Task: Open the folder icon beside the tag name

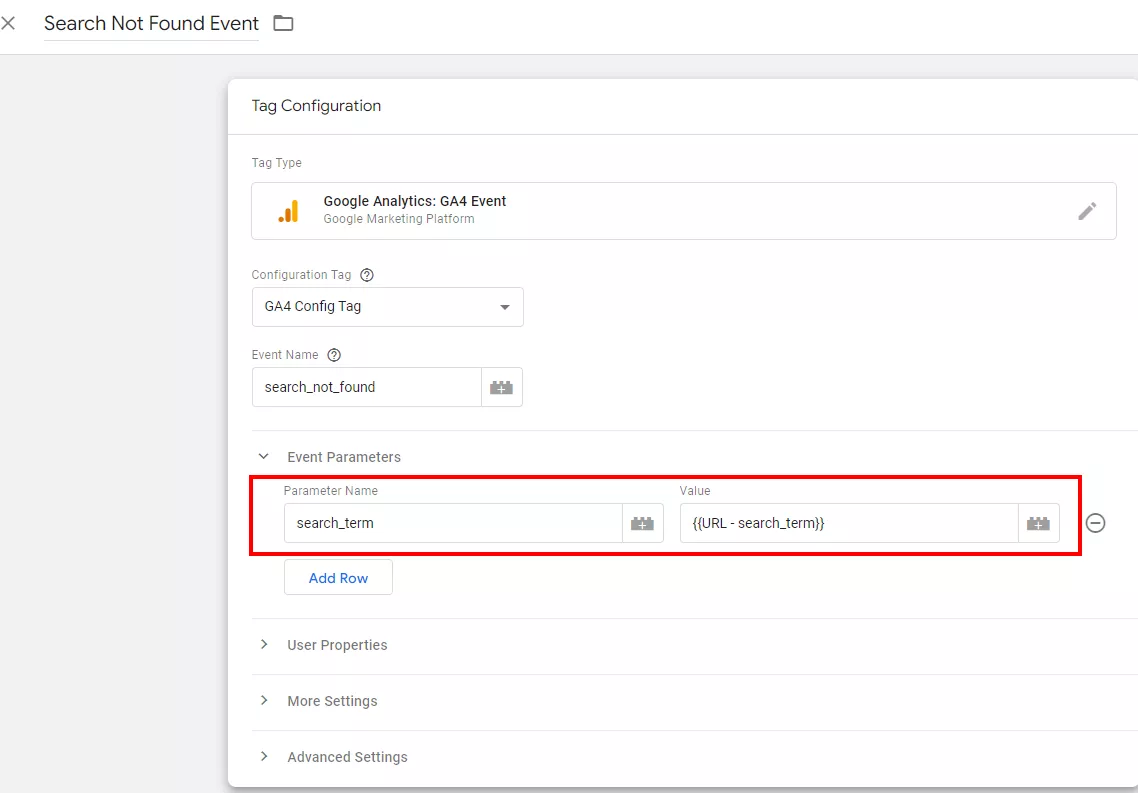Action: (x=283, y=23)
